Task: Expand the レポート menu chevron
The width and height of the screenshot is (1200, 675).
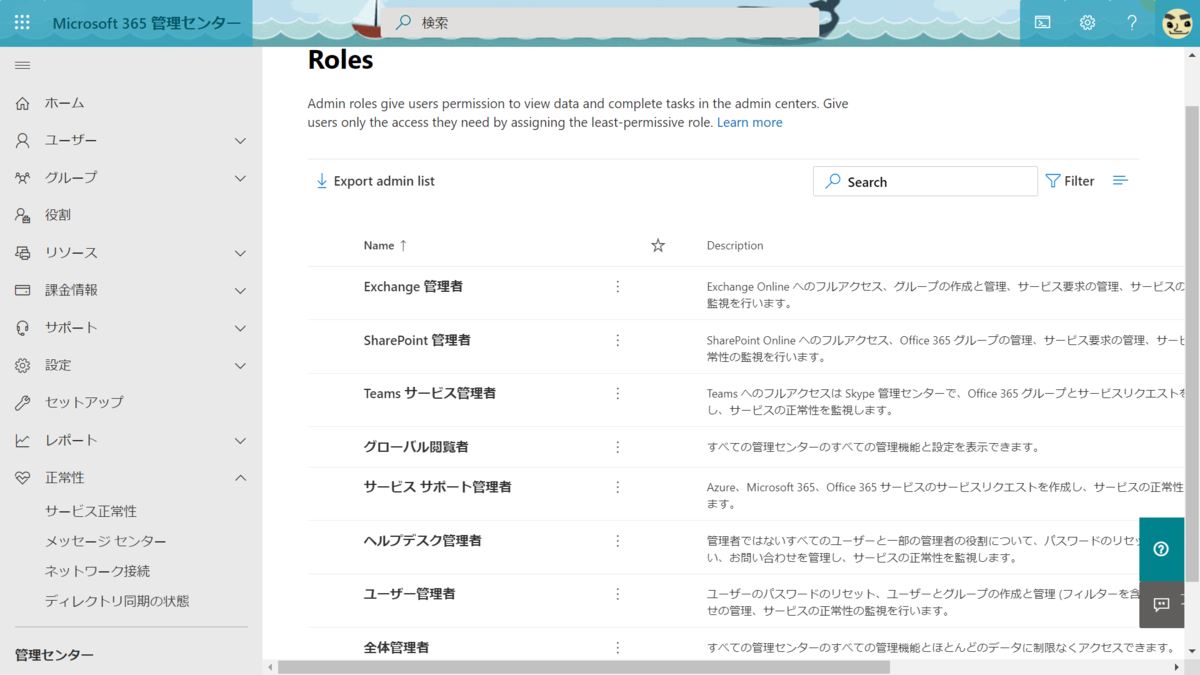Action: coord(240,441)
